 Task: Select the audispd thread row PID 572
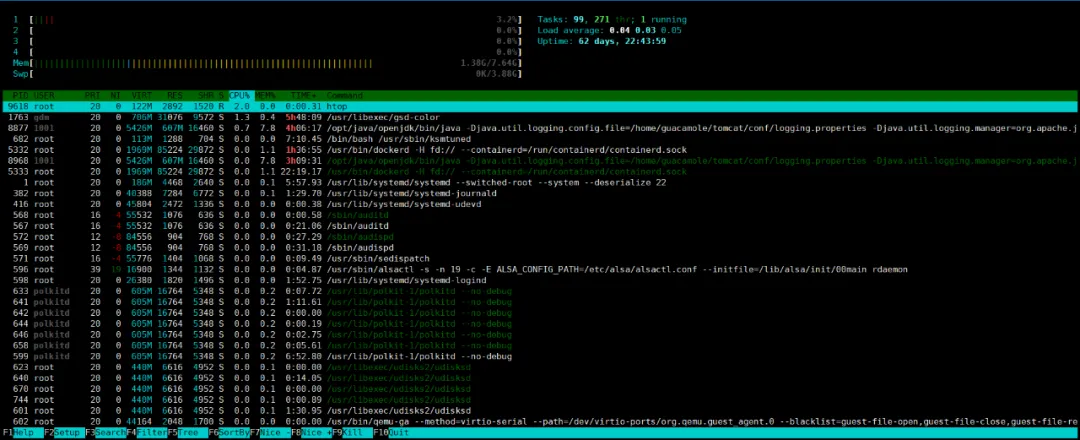pyautogui.click(x=540, y=237)
